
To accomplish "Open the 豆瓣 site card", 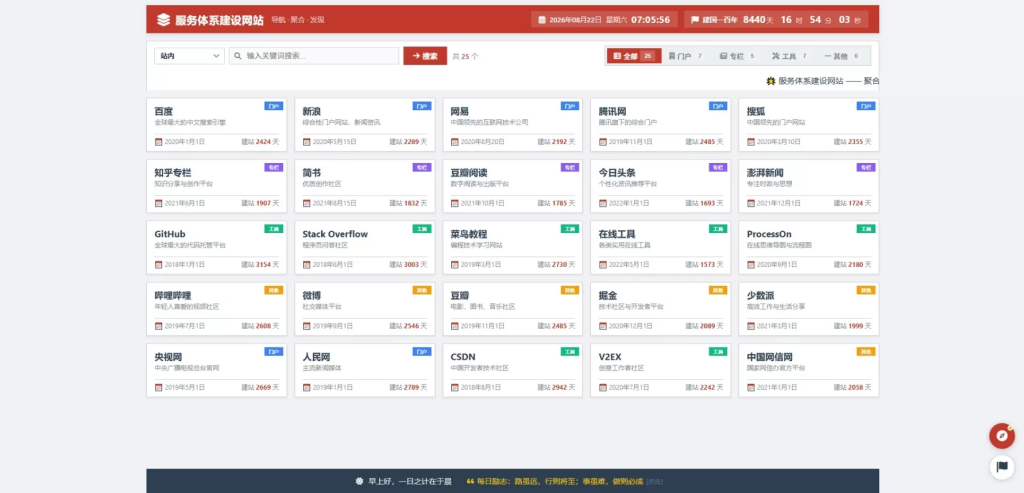I will pyautogui.click(x=513, y=309).
